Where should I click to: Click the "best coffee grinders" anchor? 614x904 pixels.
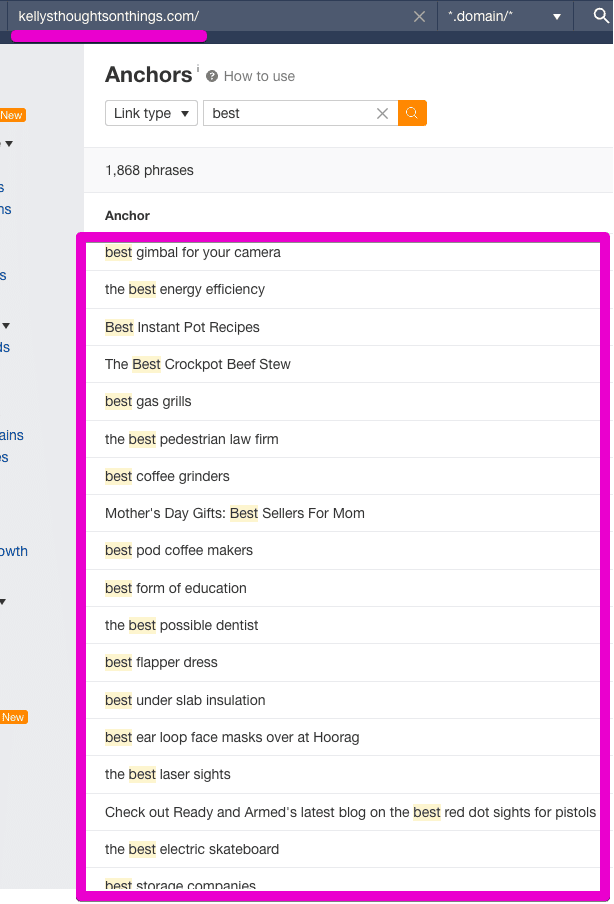pyautogui.click(x=167, y=476)
